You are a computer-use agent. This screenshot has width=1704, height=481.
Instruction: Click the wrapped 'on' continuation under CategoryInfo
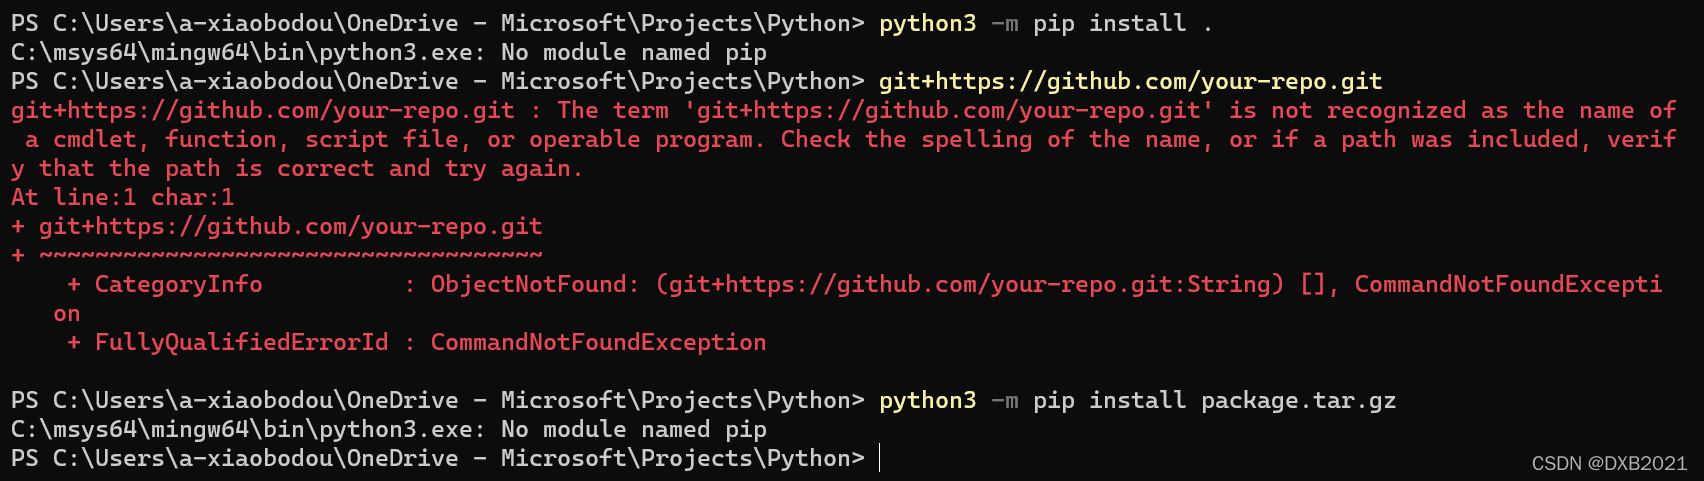[x=66, y=313]
